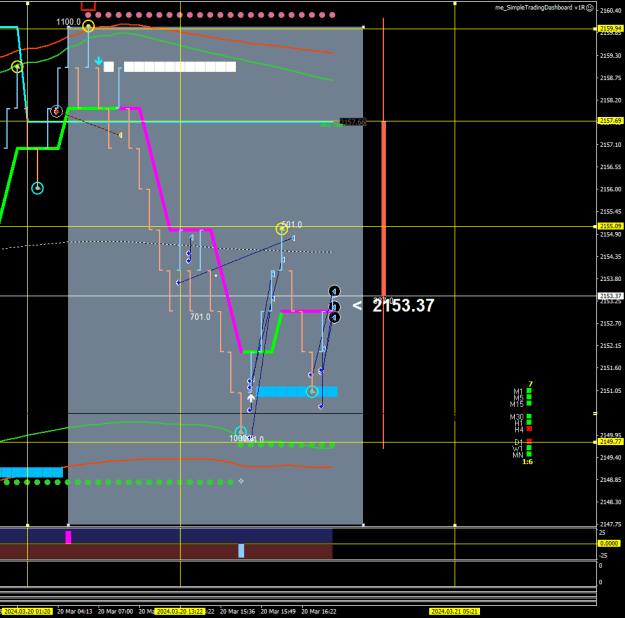Click the 1100.0 label near top

[x=68, y=22]
